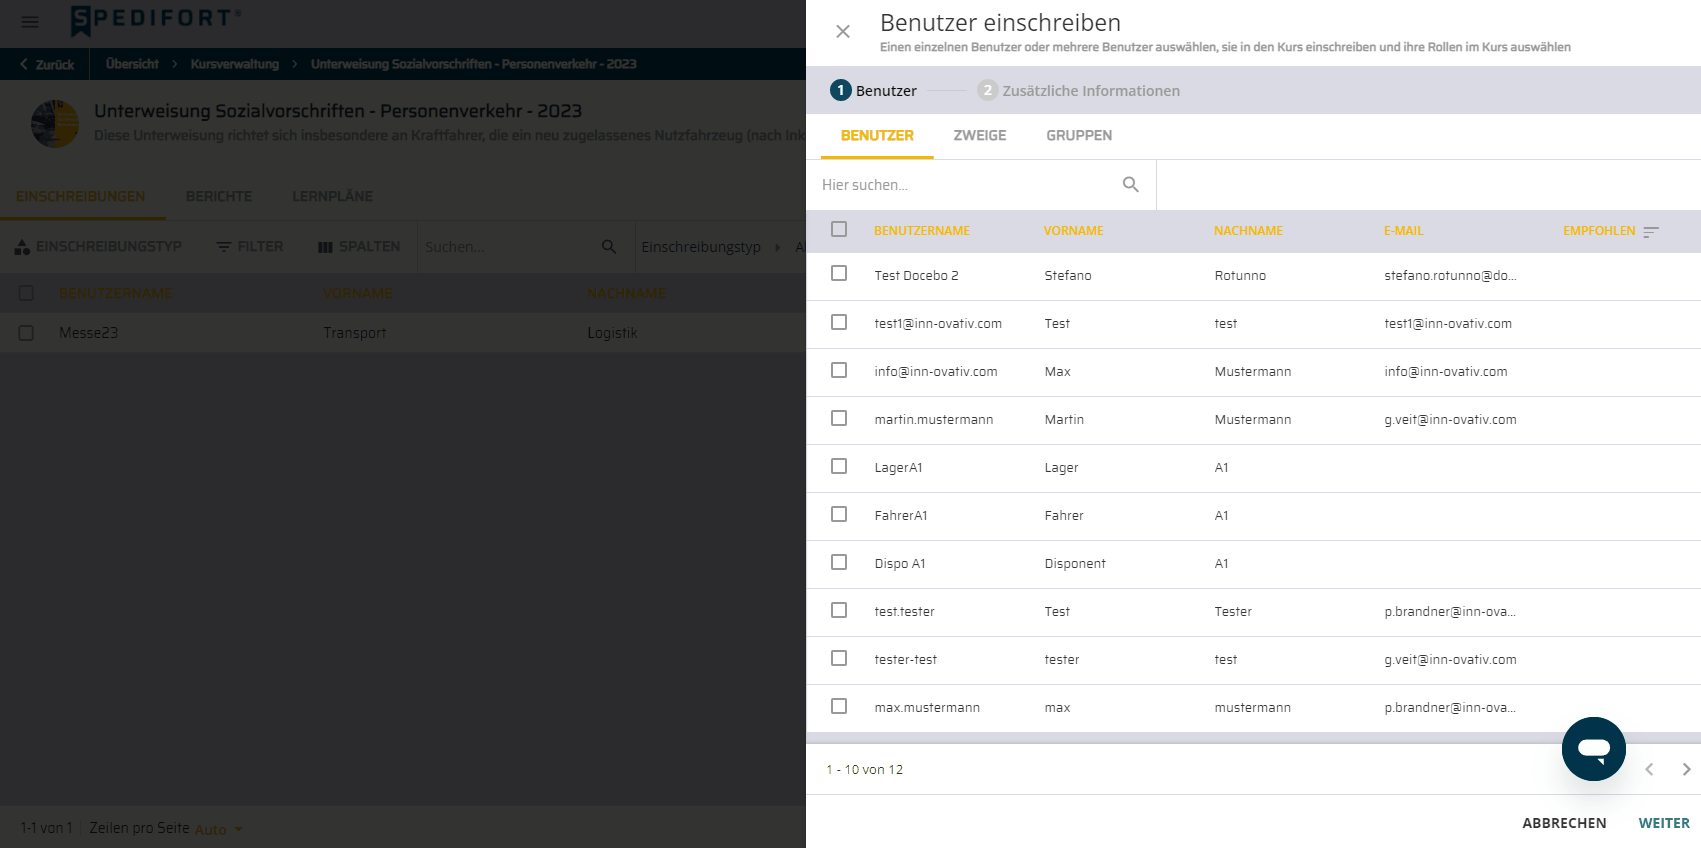Click the background search magnifier icon

609,246
